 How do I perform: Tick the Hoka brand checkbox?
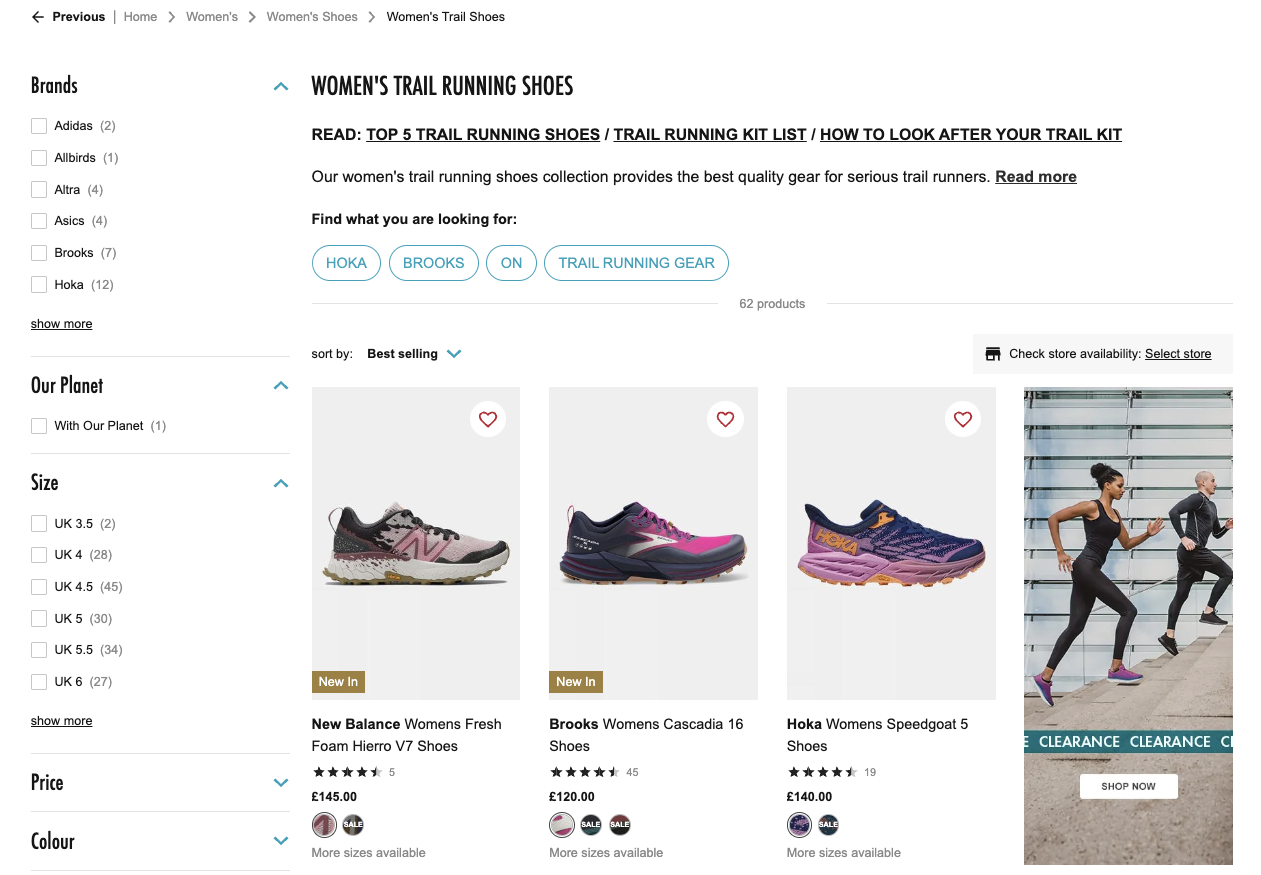39,285
